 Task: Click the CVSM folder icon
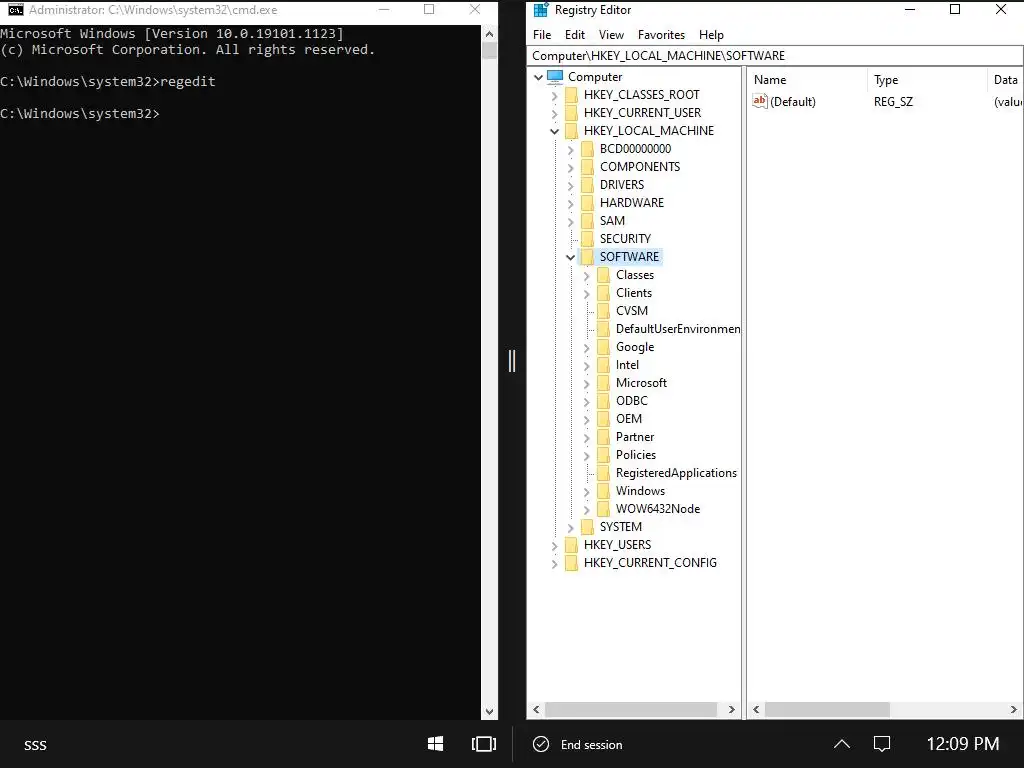(603, 311)
